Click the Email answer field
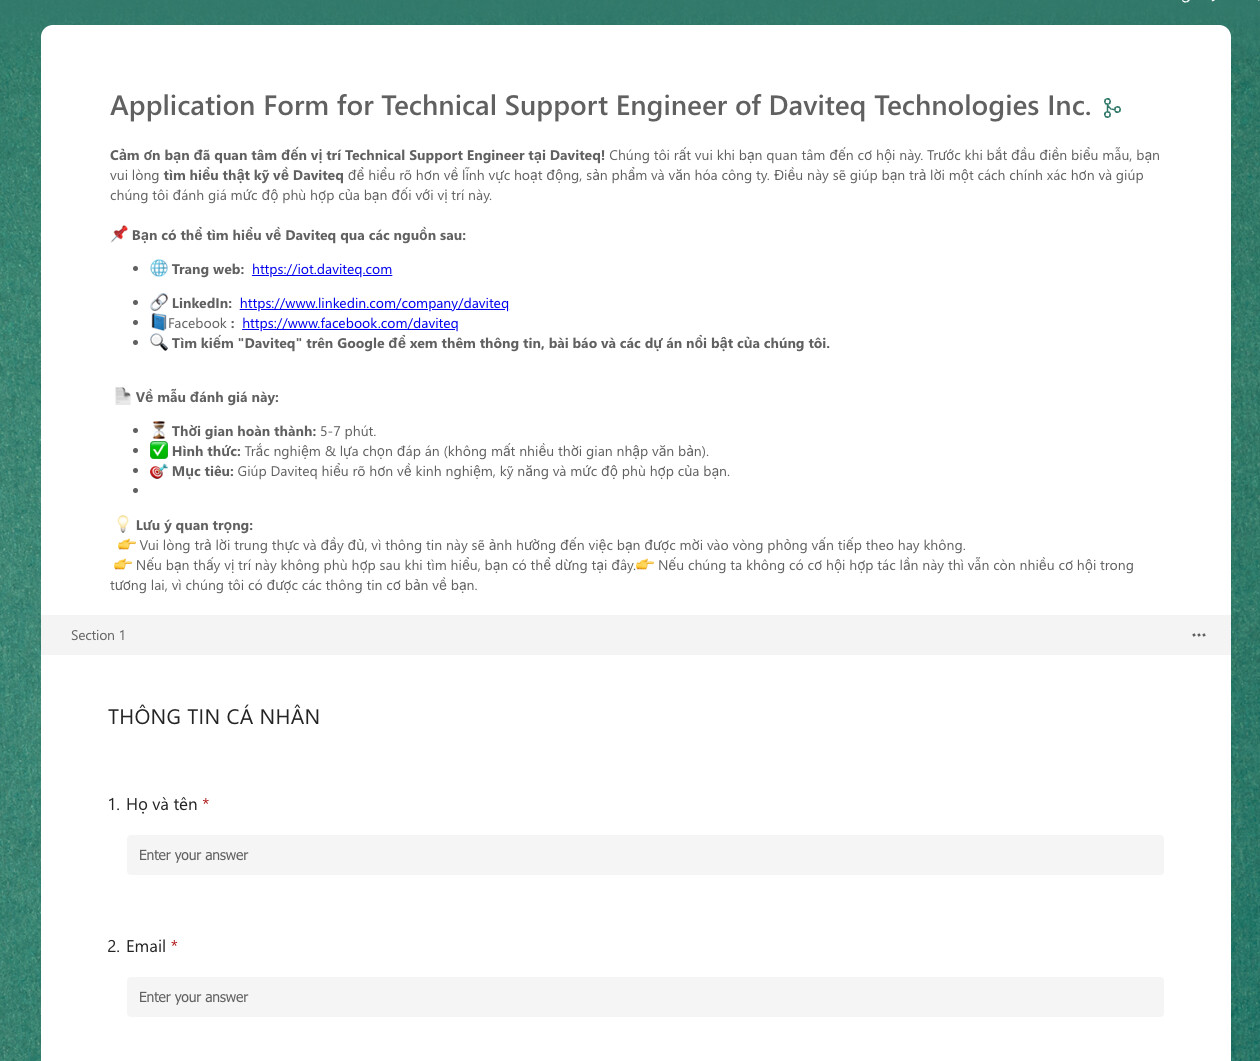1260x1061 pixels. [645, 997]
